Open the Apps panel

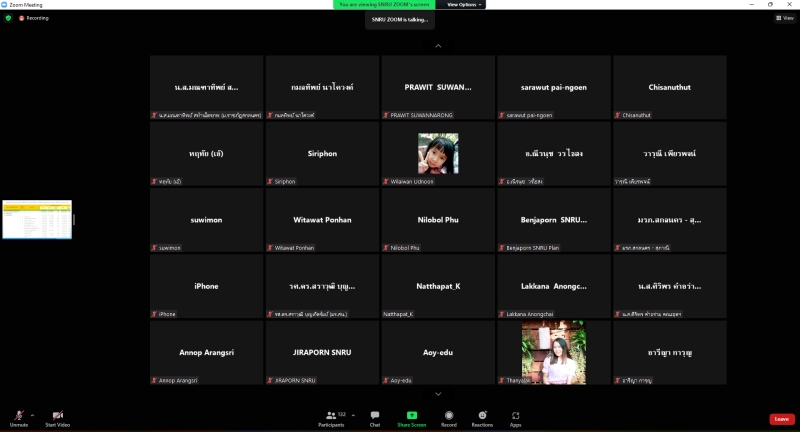pos(515,417)
